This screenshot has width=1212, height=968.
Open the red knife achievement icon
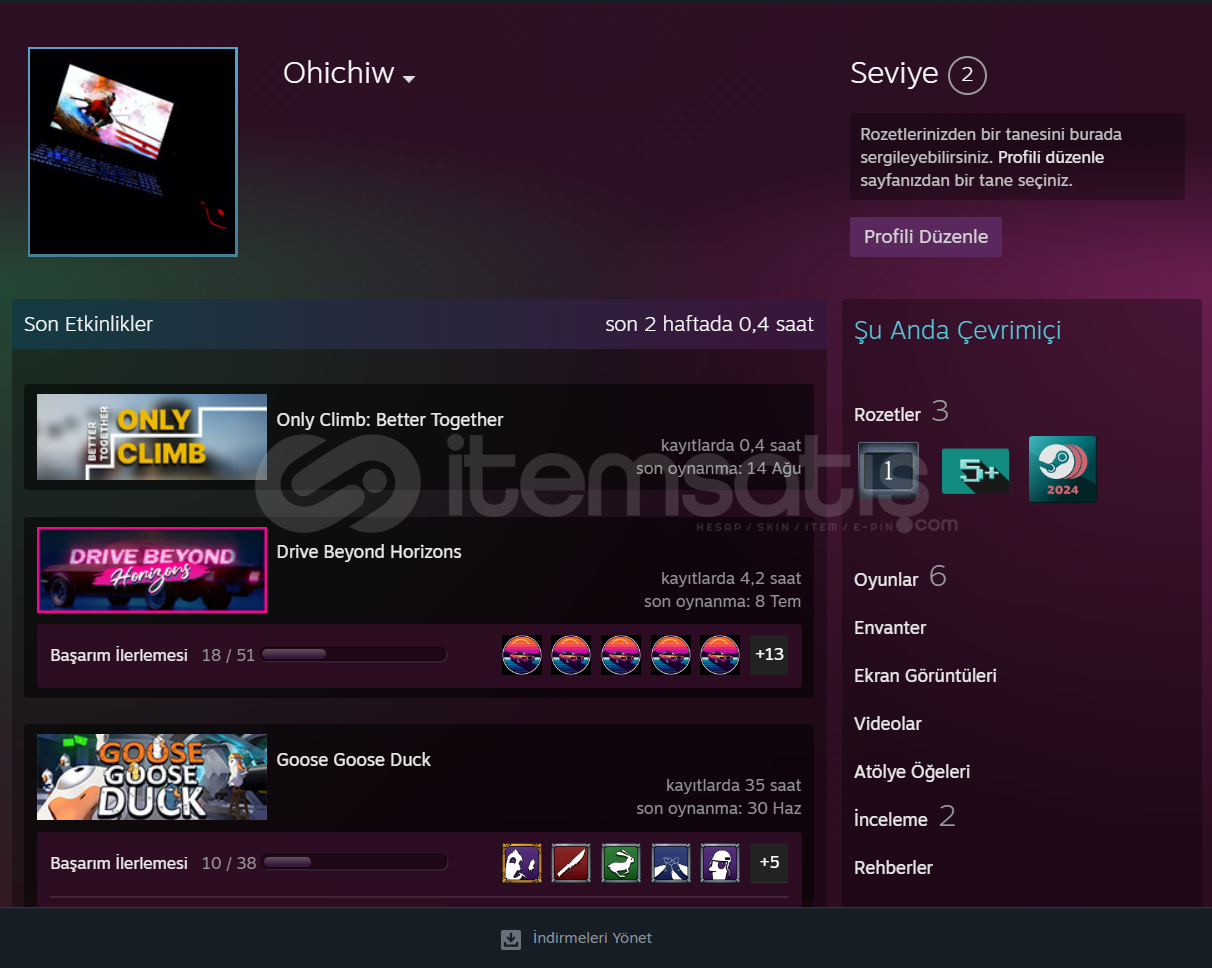click(x=571, y=863)
